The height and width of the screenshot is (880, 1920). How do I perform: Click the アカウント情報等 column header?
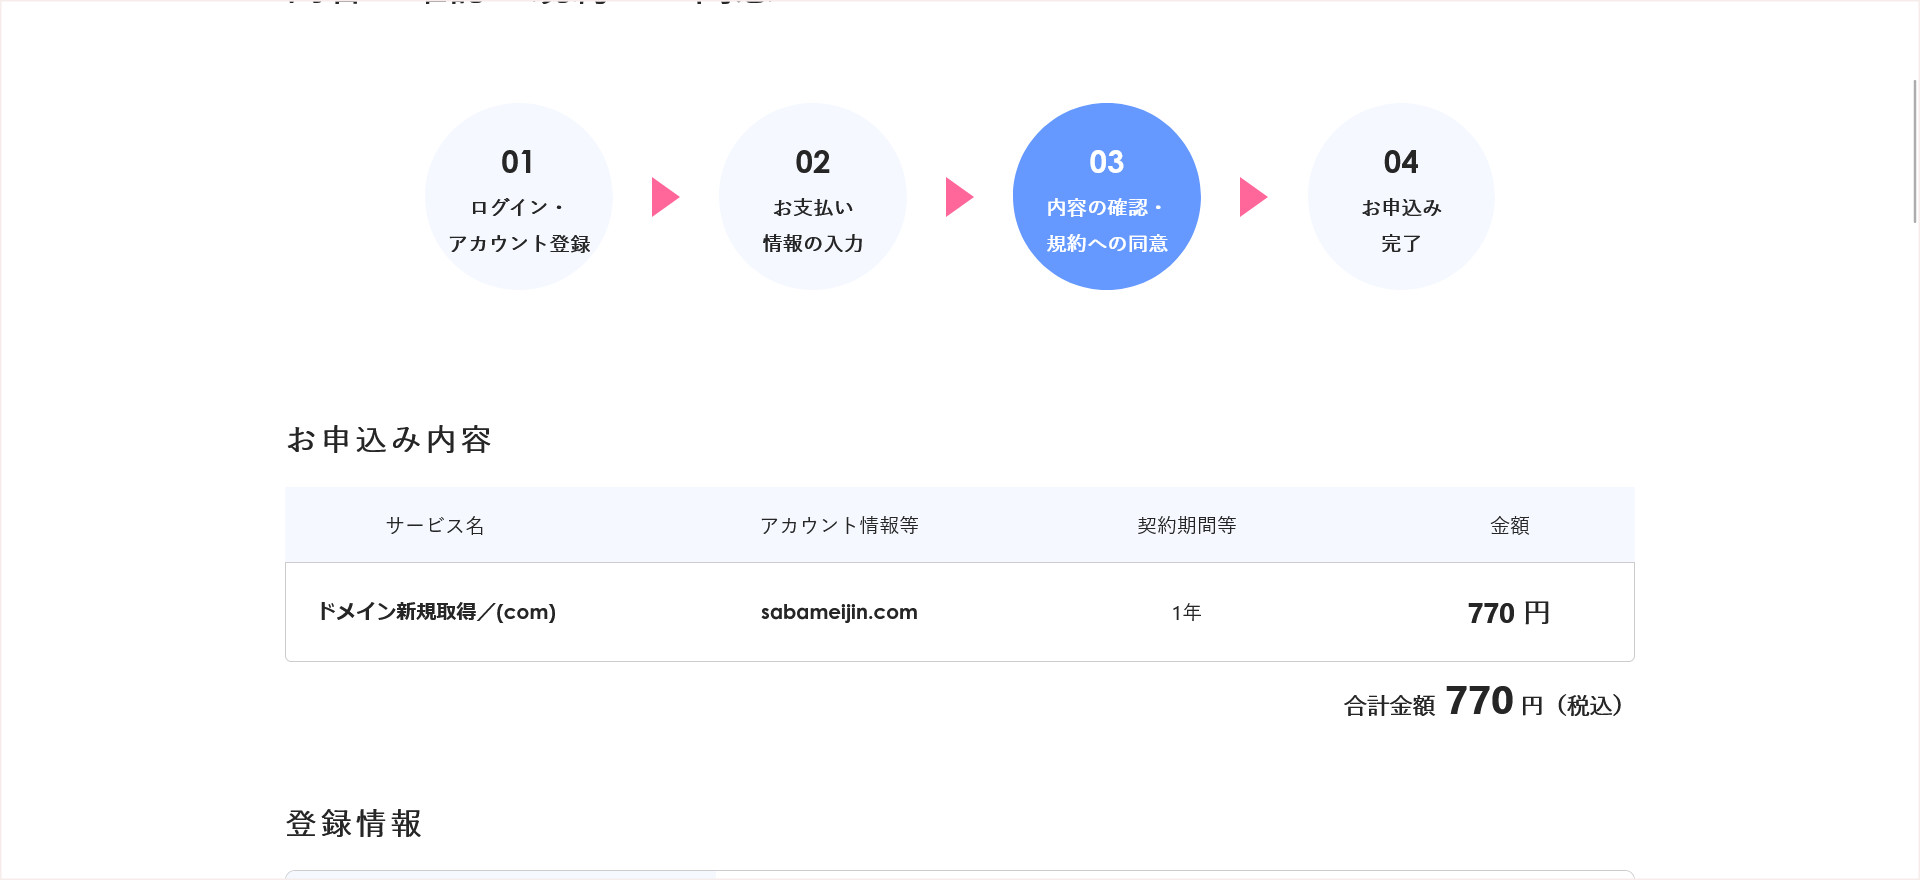click(x=838, y=526)
